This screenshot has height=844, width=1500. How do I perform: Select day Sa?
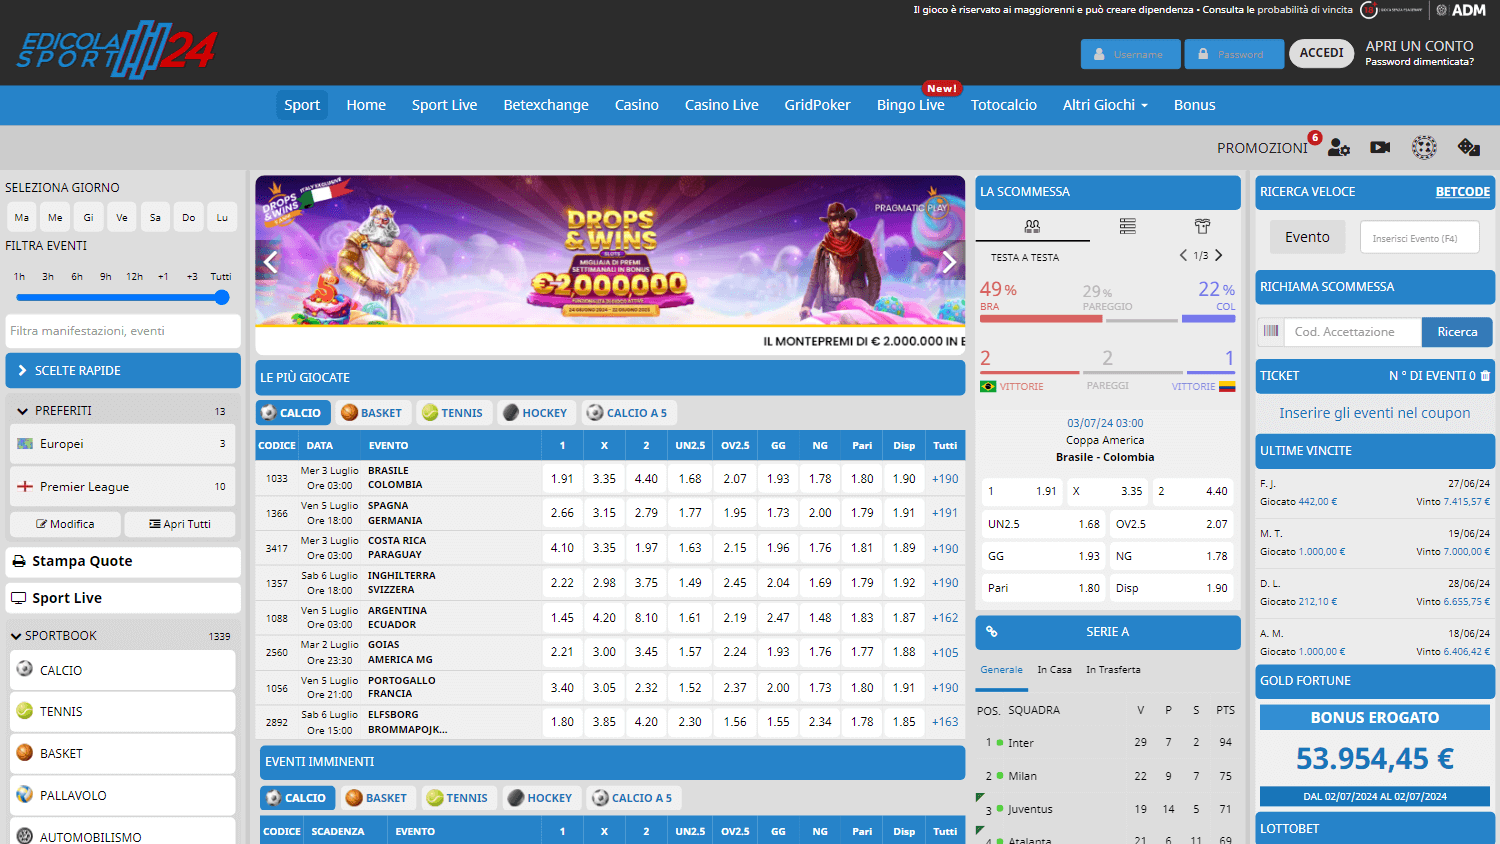(x=155, y=217)
